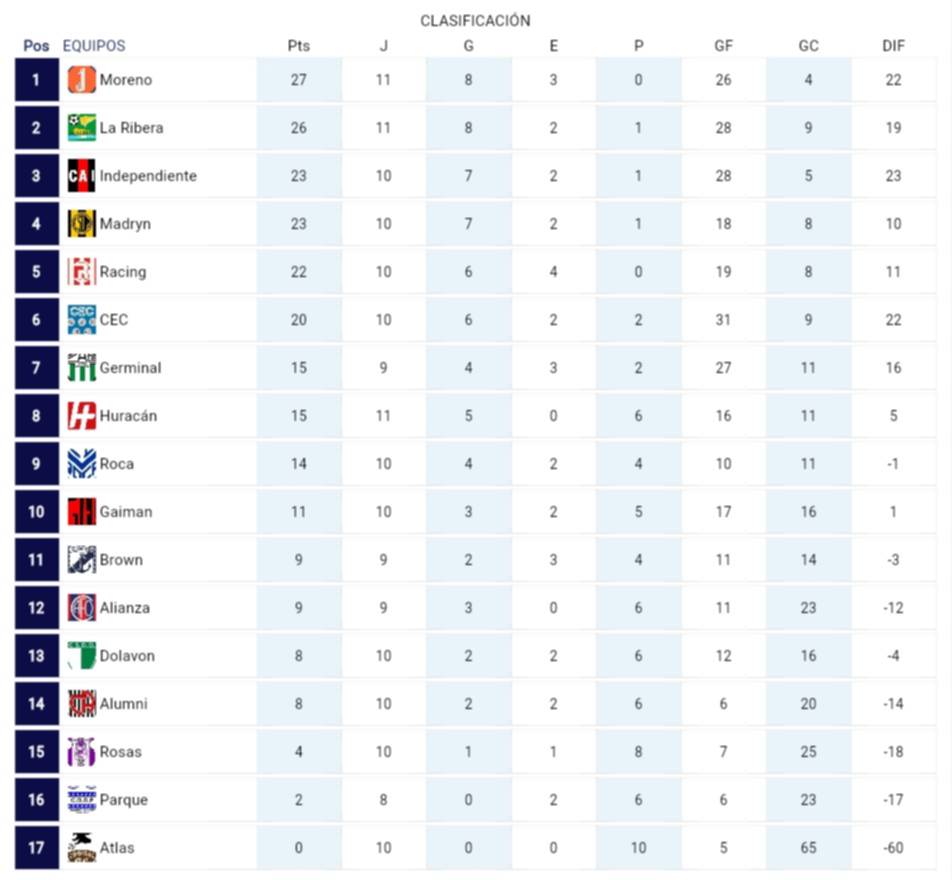
Task: Select the Independiente CAI logo
Action: (81, 176)
